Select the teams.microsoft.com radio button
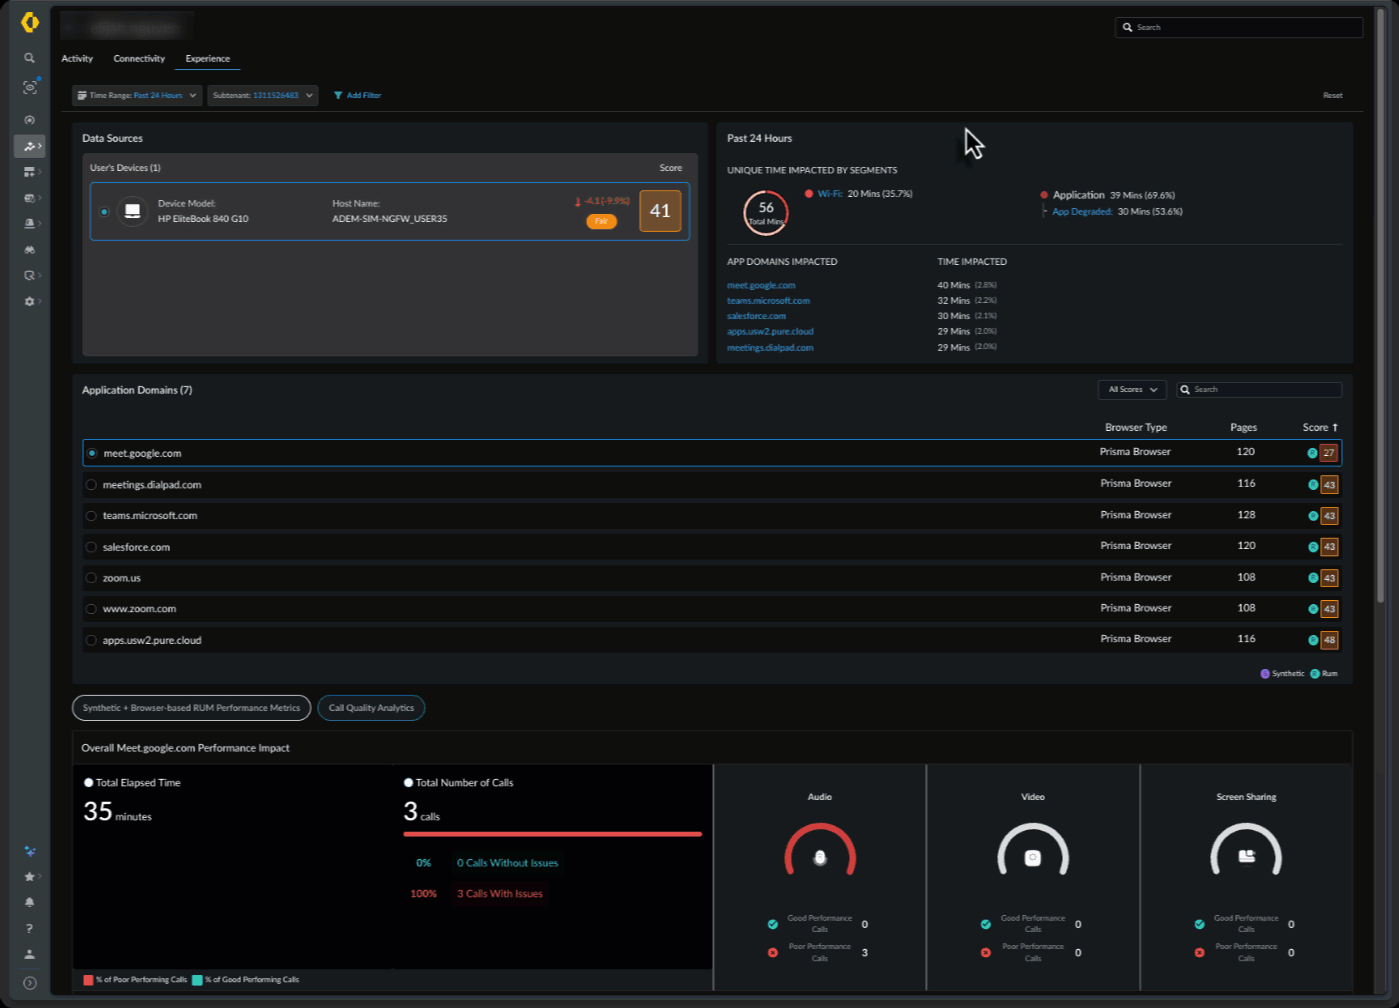Image resolution: width=1399 pixels, height=1008 pixels. (x=91, y=516)
